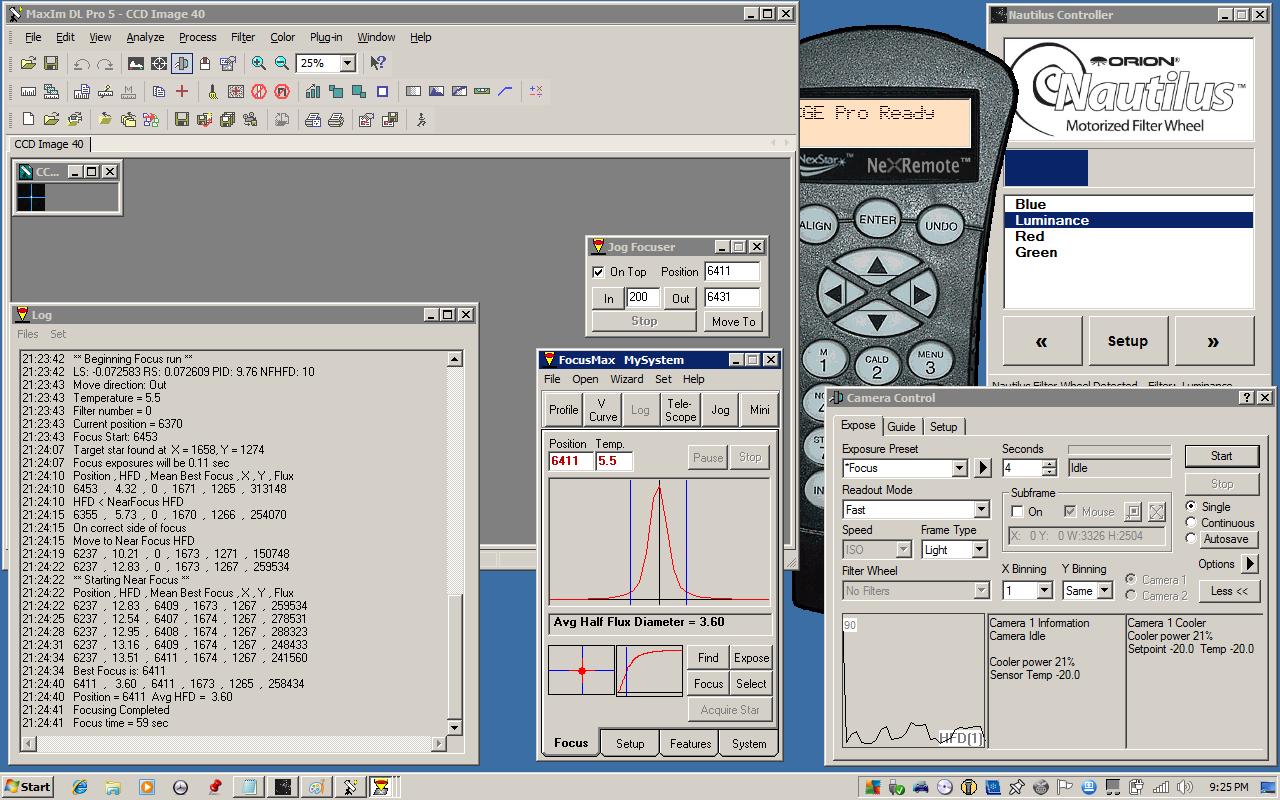Toggle the On Top checkbox in Jog Focuser
1280x800 pixels.
[x=598, y=272]
